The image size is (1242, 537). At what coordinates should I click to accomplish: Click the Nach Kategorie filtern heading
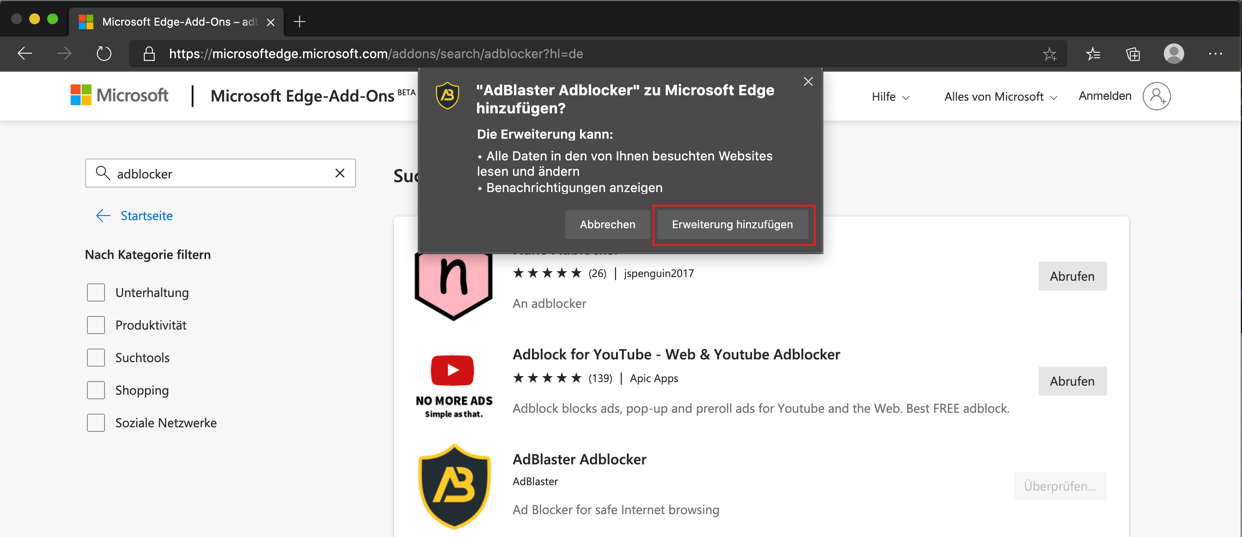[148, 254]
